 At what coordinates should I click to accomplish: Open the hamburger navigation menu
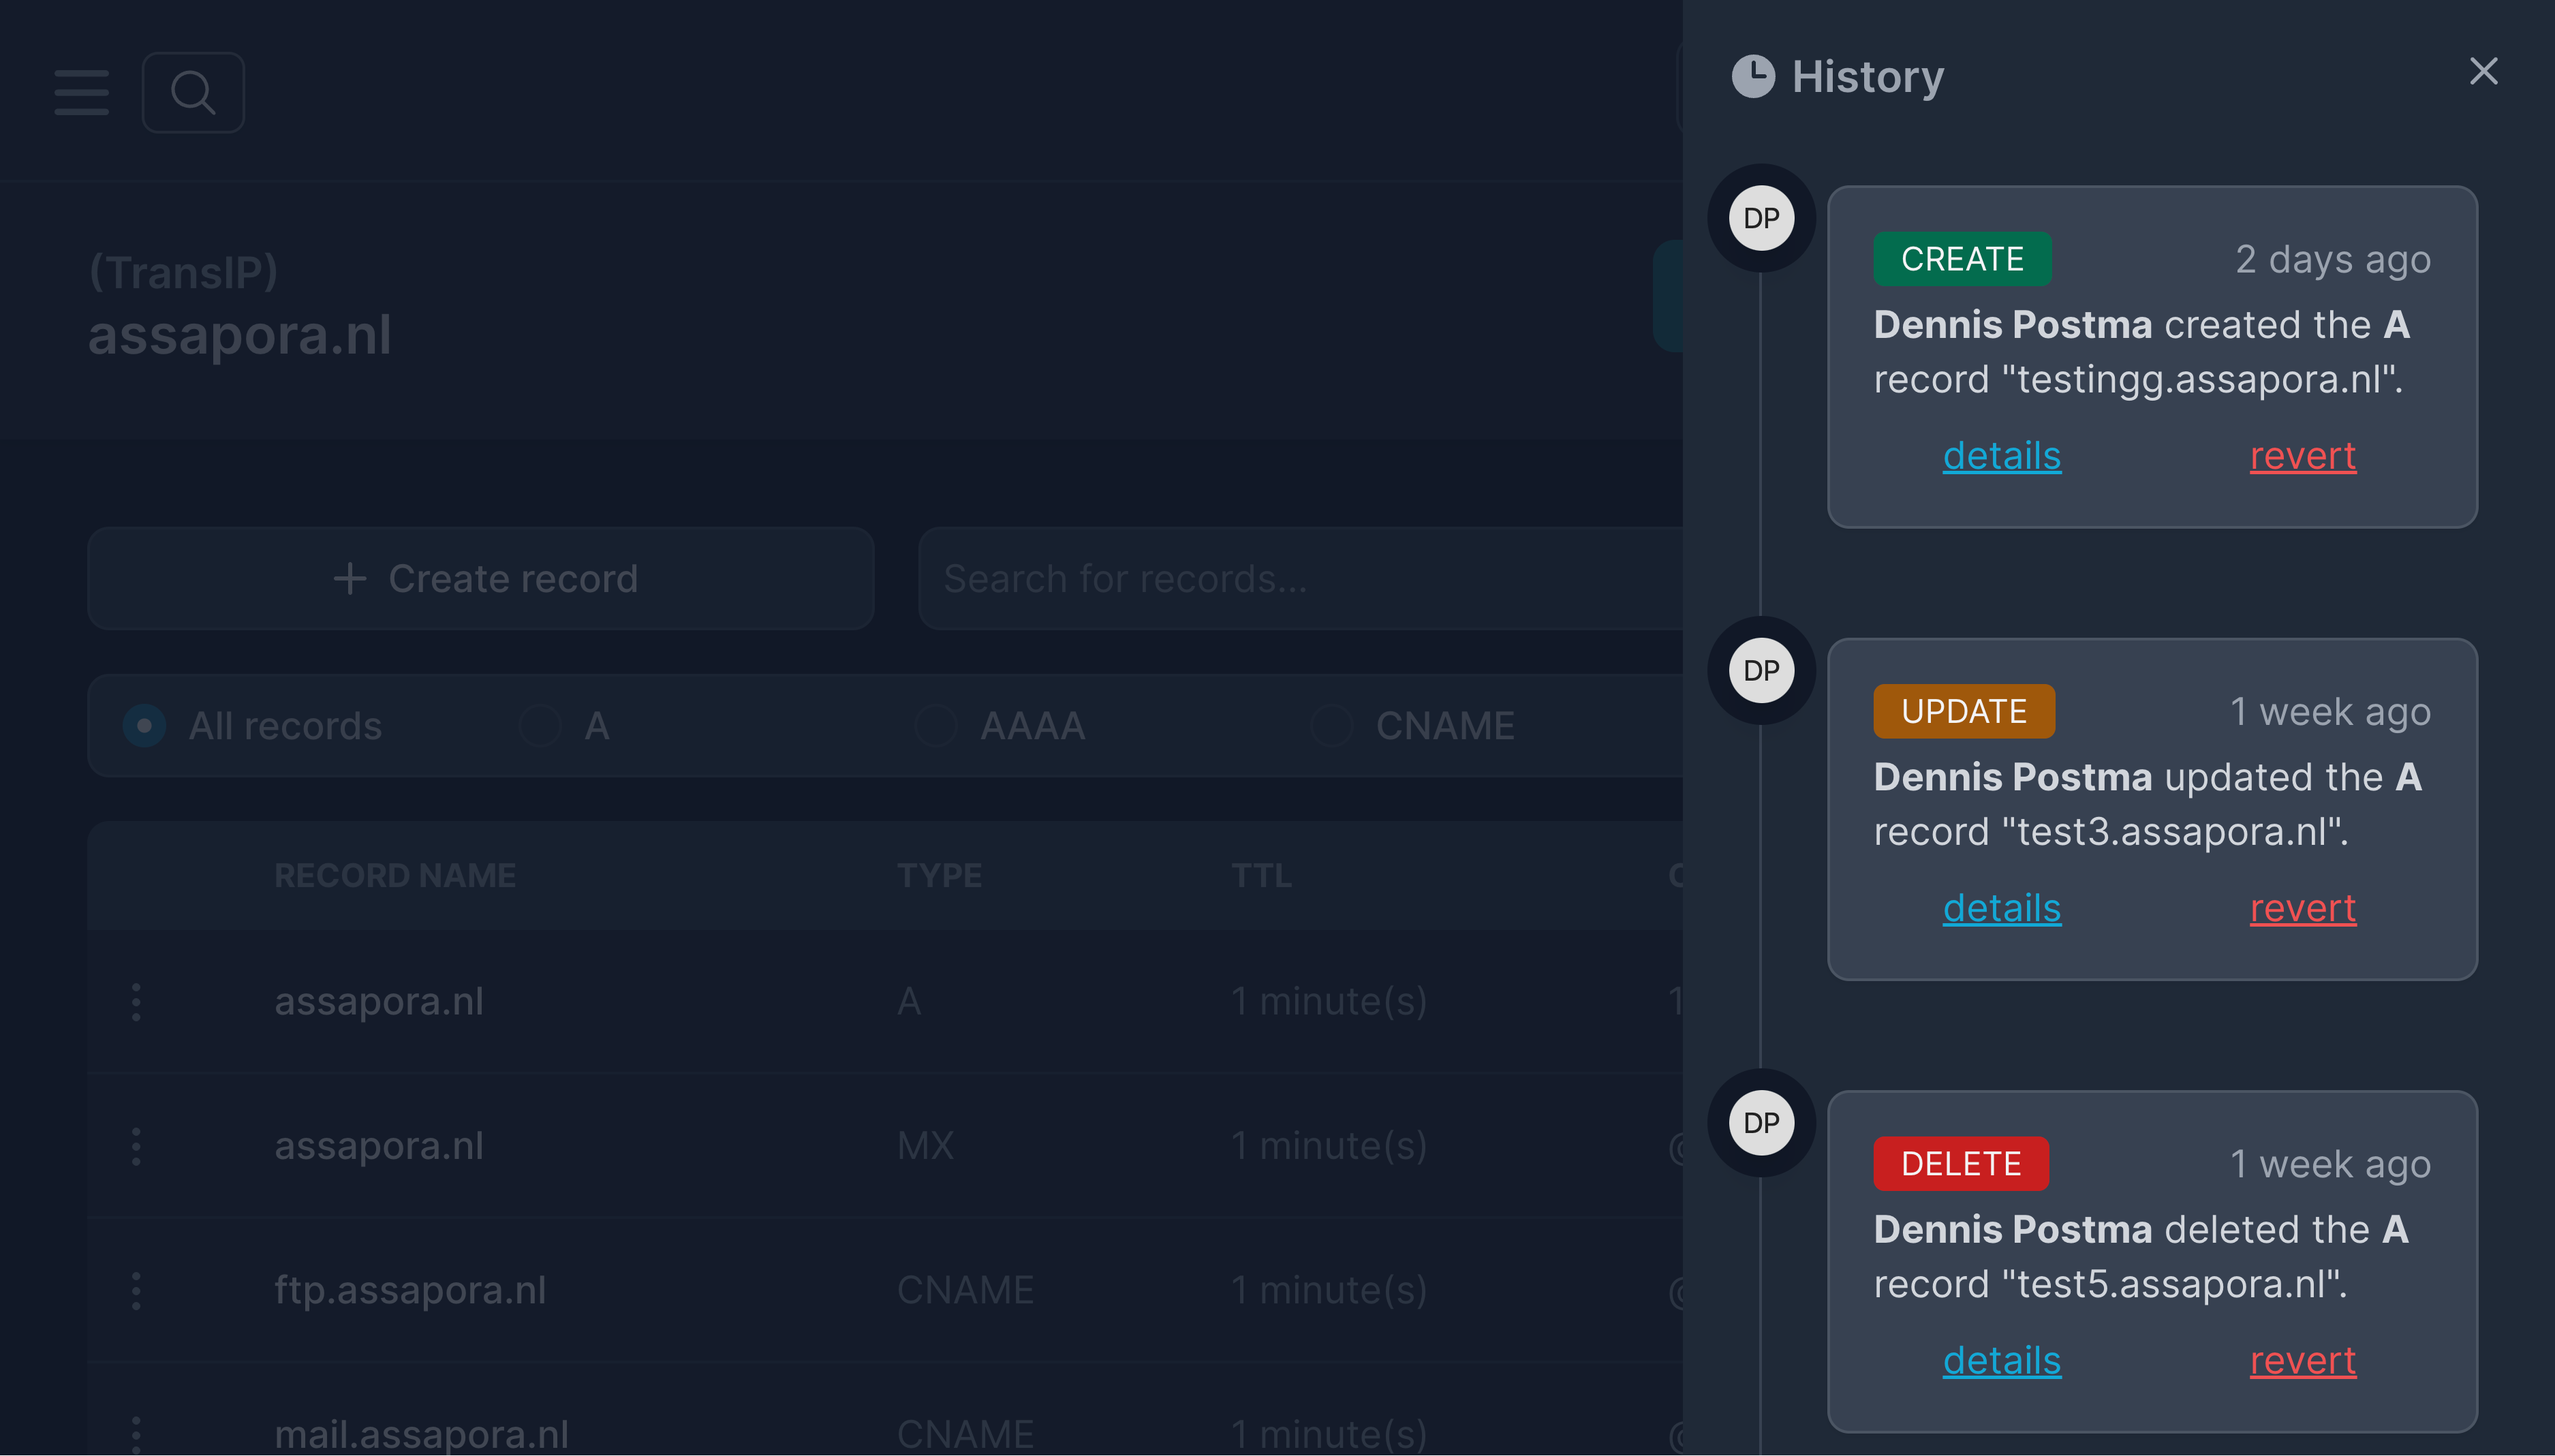[x=82, y=92]
